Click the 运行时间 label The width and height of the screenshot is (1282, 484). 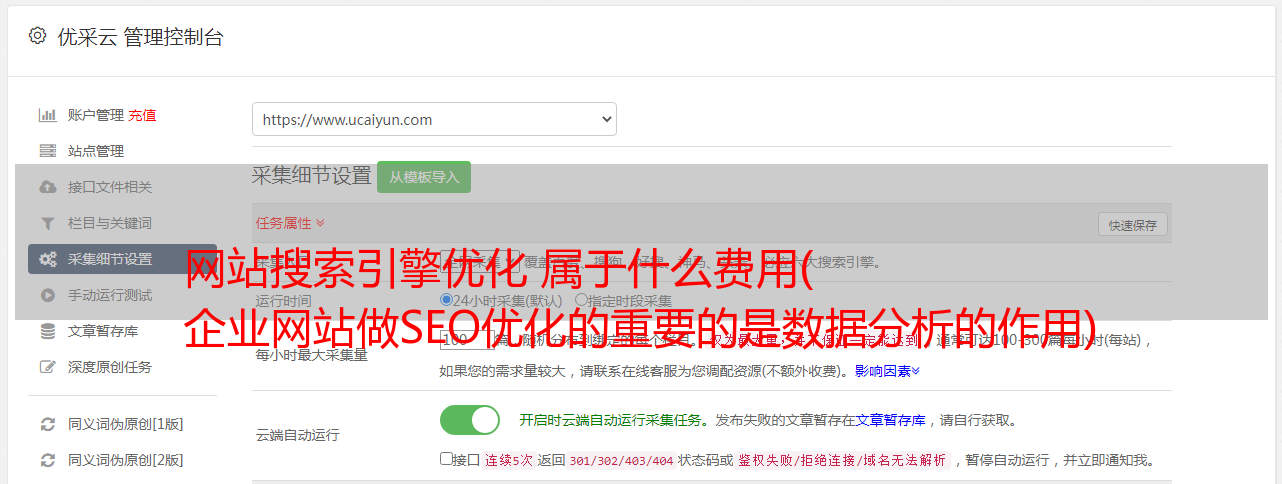coord(283,300)
